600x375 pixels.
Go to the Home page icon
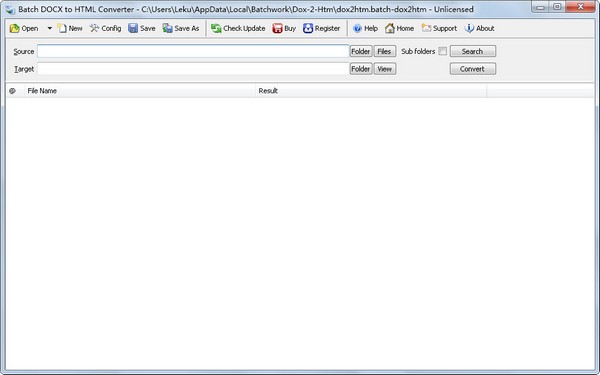pyautogui.click(x=399, y=28)
